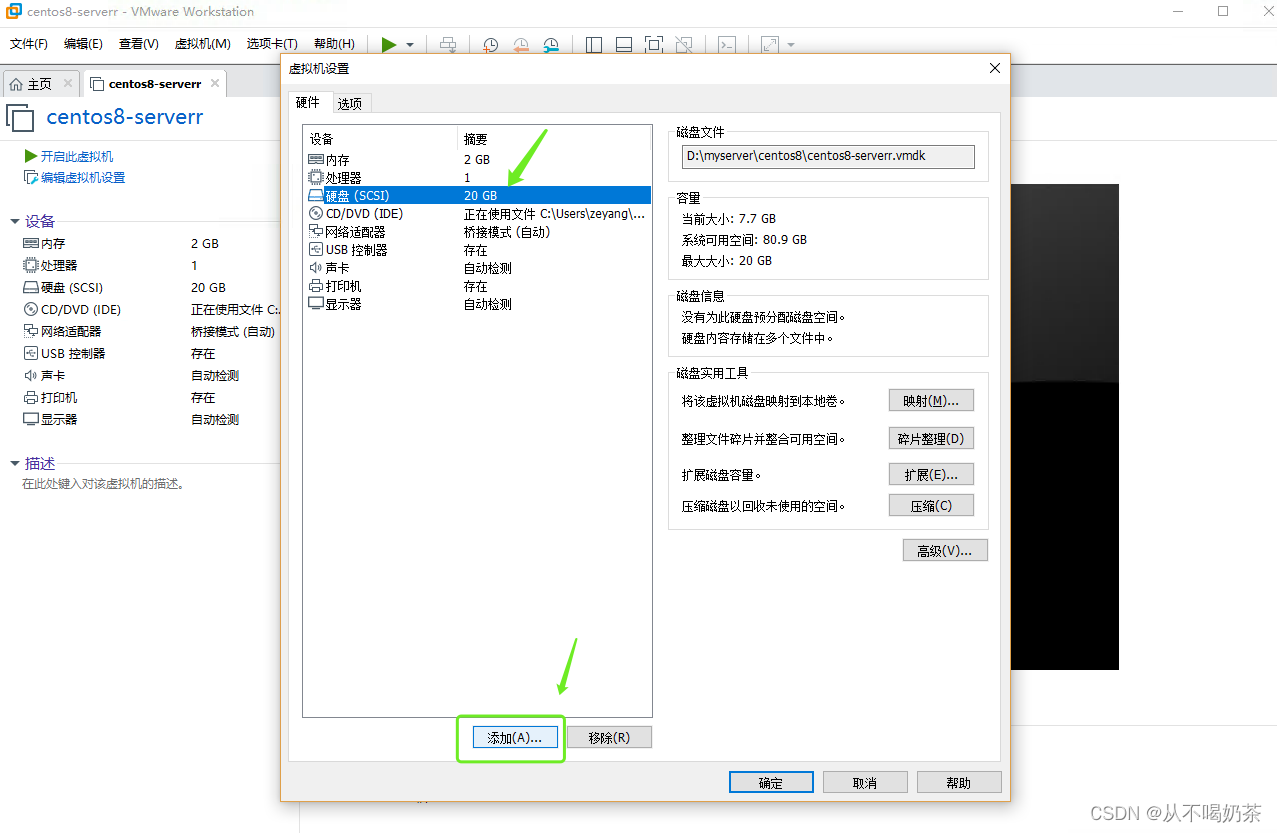Collapse the 设备 section in main window
Screen dimensions: 1277x833
pyautogui.click(x=15, y=221)
